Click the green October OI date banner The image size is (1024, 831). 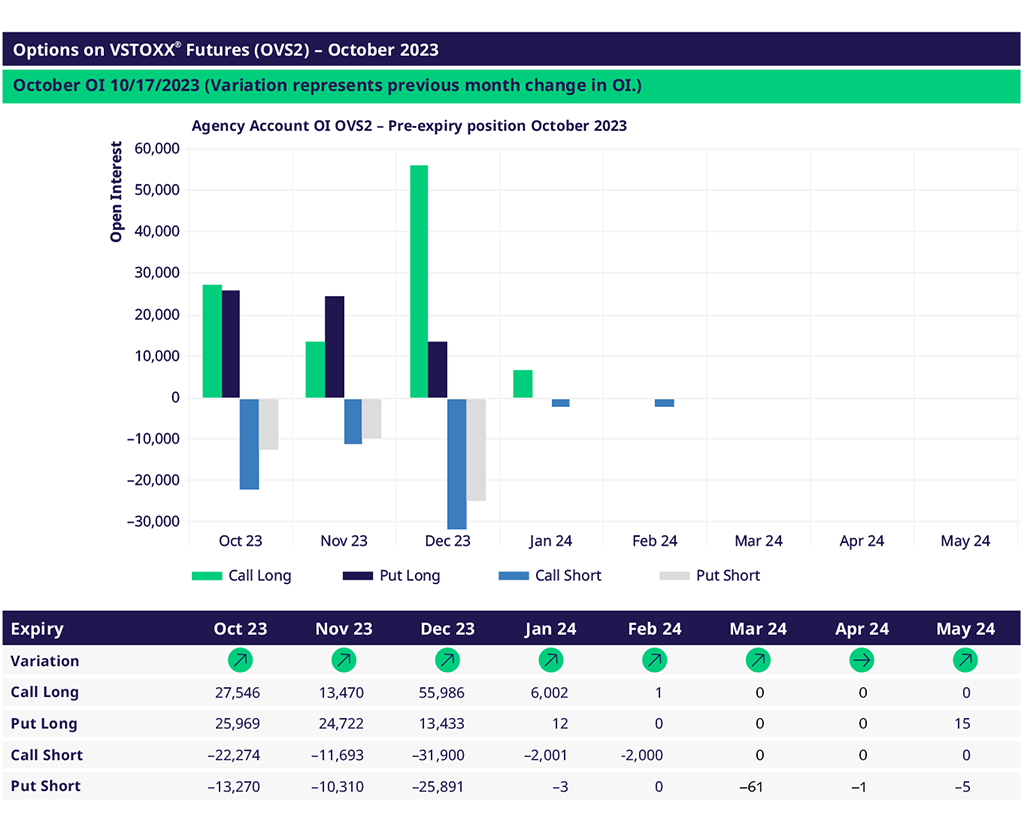pyautogui.click(x=511, y=86)
